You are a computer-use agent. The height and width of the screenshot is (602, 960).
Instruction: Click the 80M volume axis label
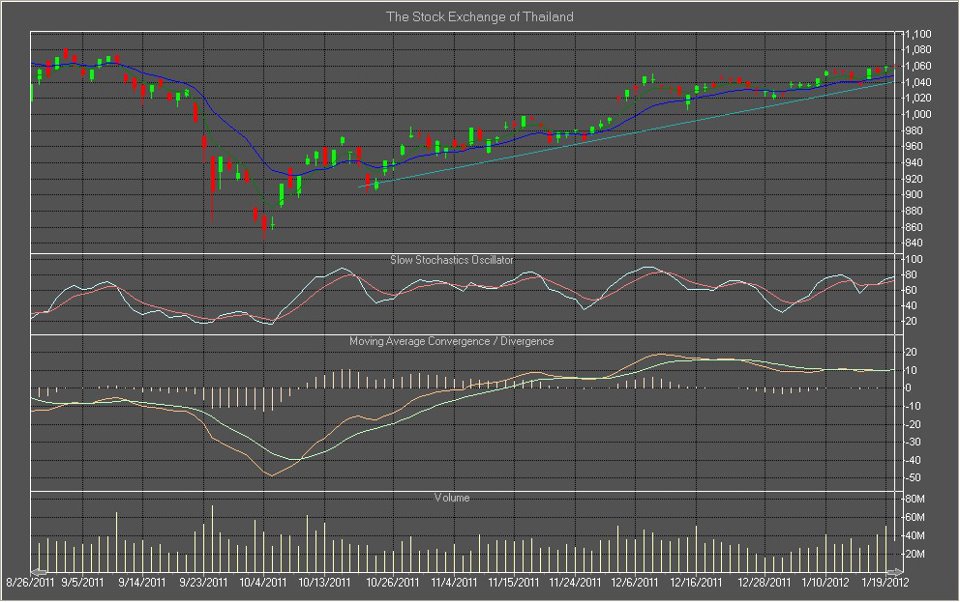[x=915, y=499]
